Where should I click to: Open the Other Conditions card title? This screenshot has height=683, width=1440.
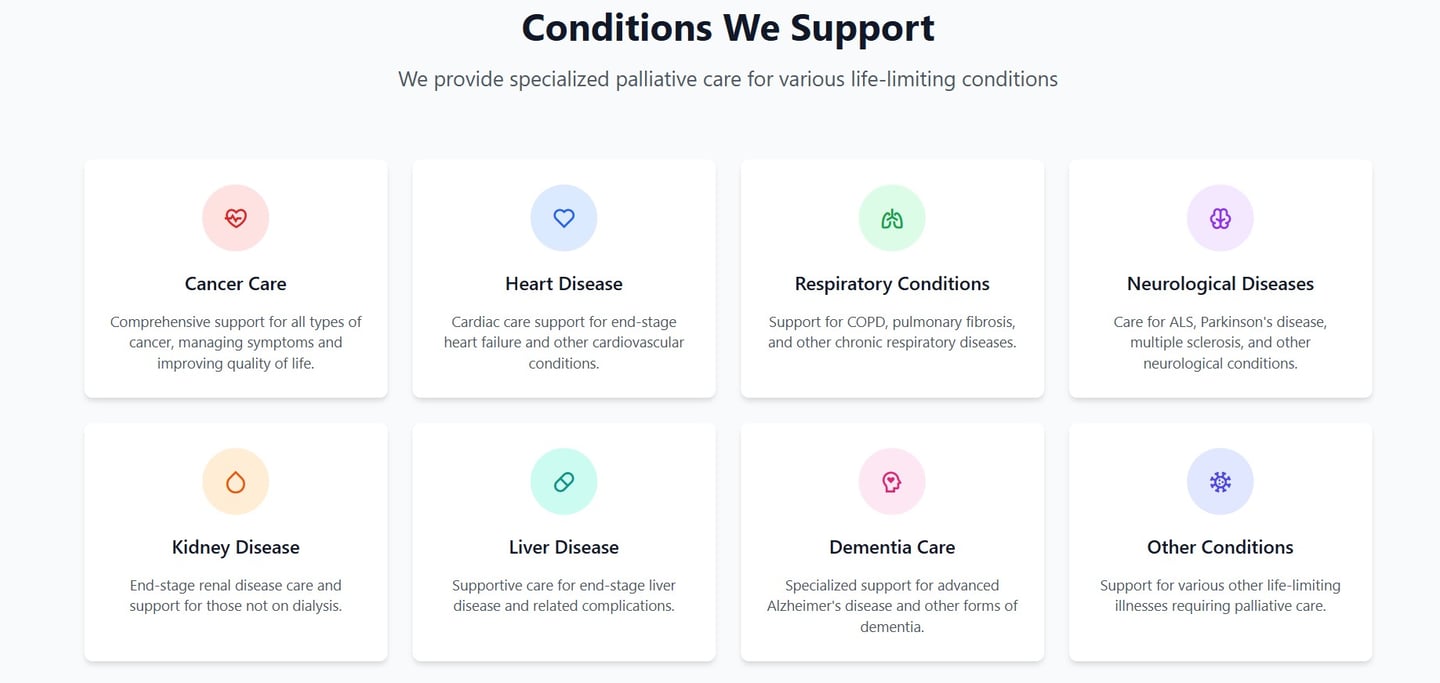[x=1220, y=547]
